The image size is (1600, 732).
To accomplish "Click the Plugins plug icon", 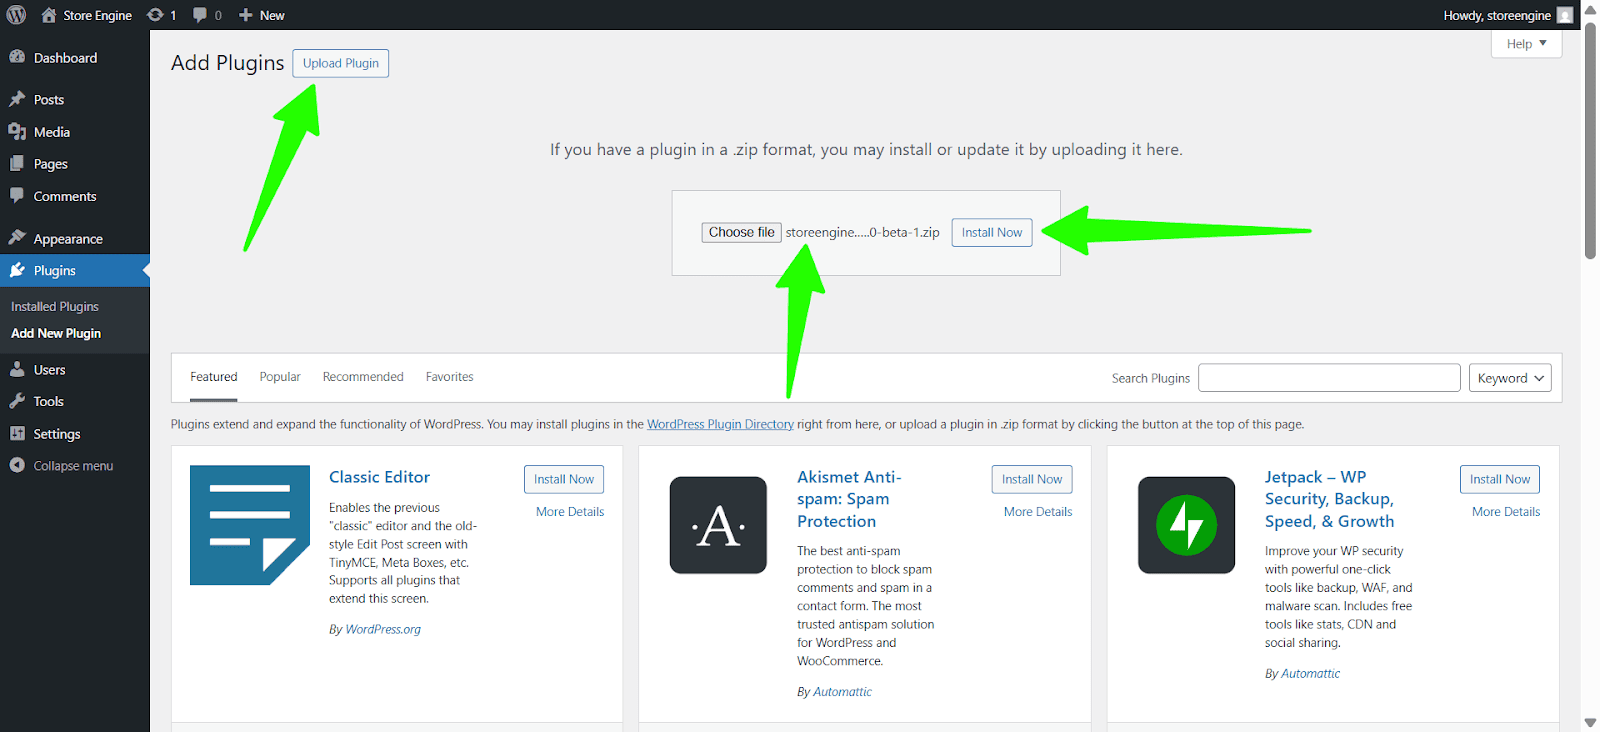I will pos(17,270).
